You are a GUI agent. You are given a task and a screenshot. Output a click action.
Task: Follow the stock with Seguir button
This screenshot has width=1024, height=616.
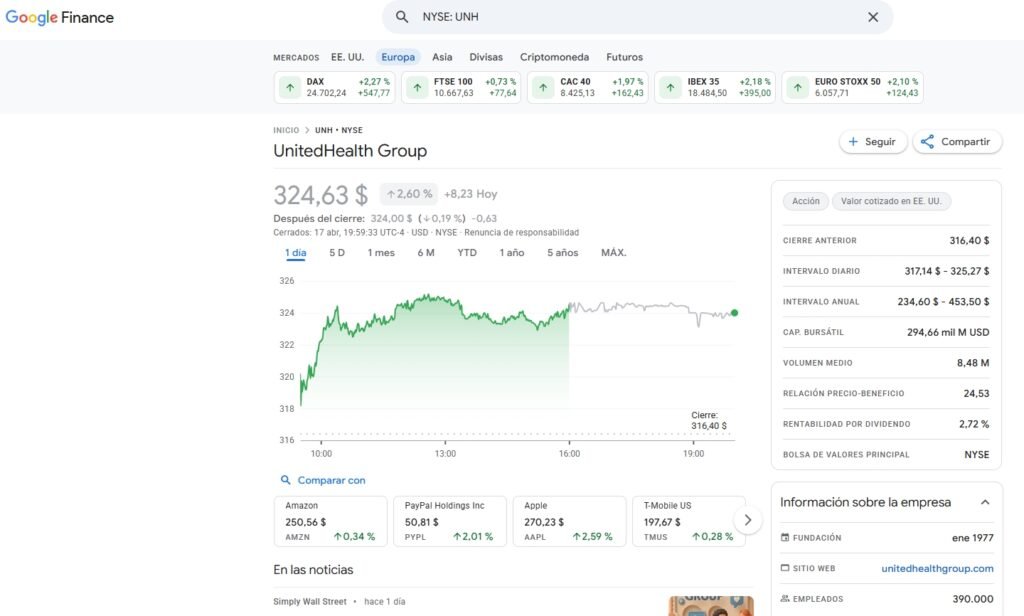click(x=872, y=142)
